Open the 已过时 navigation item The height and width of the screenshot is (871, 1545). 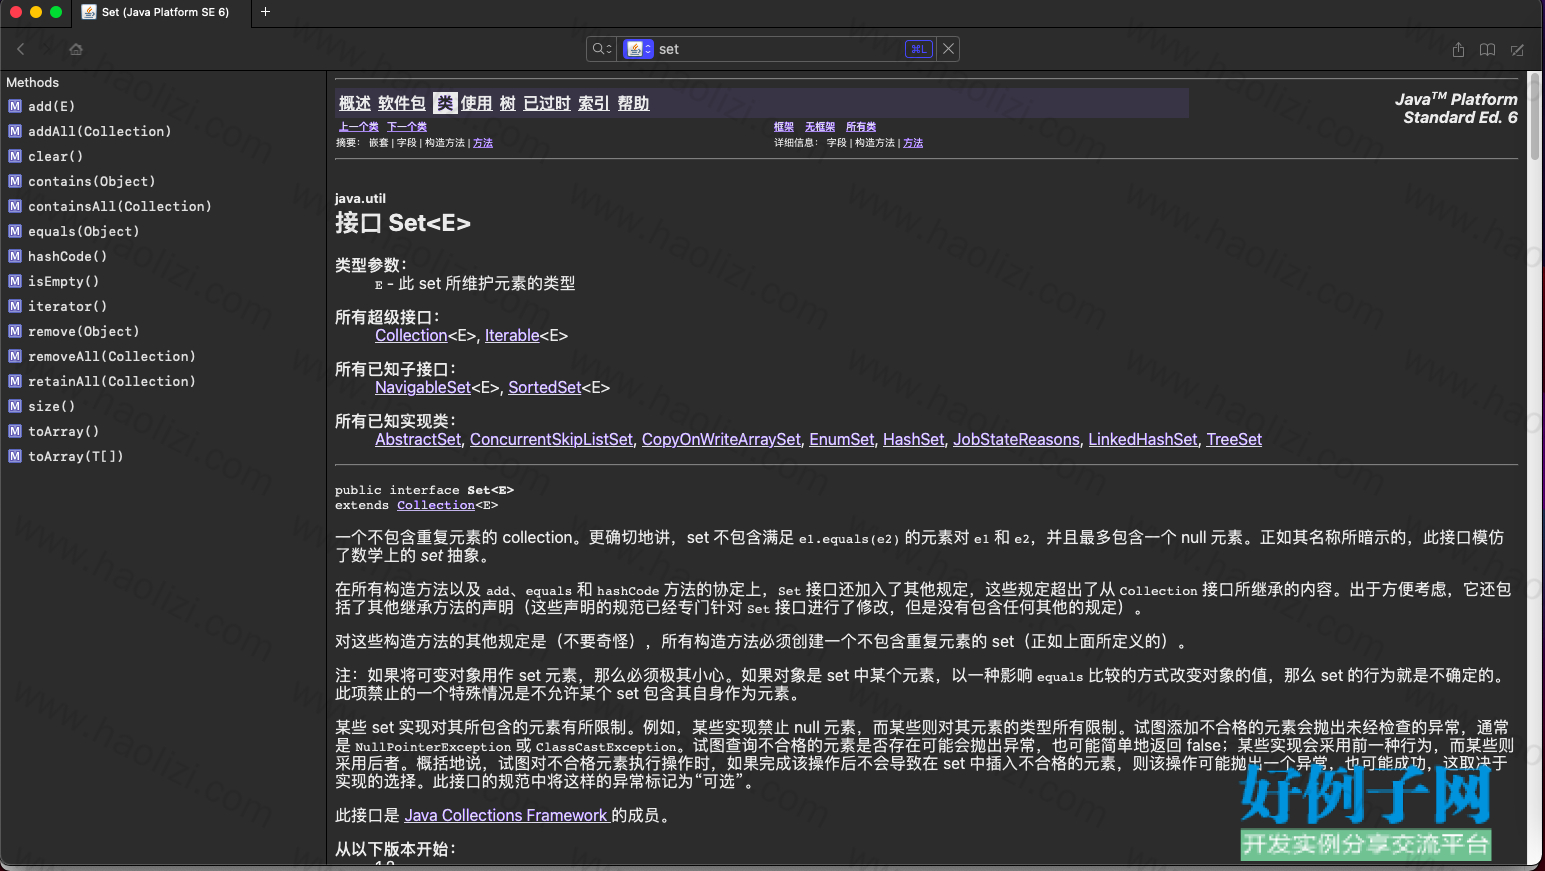point(547,103)
